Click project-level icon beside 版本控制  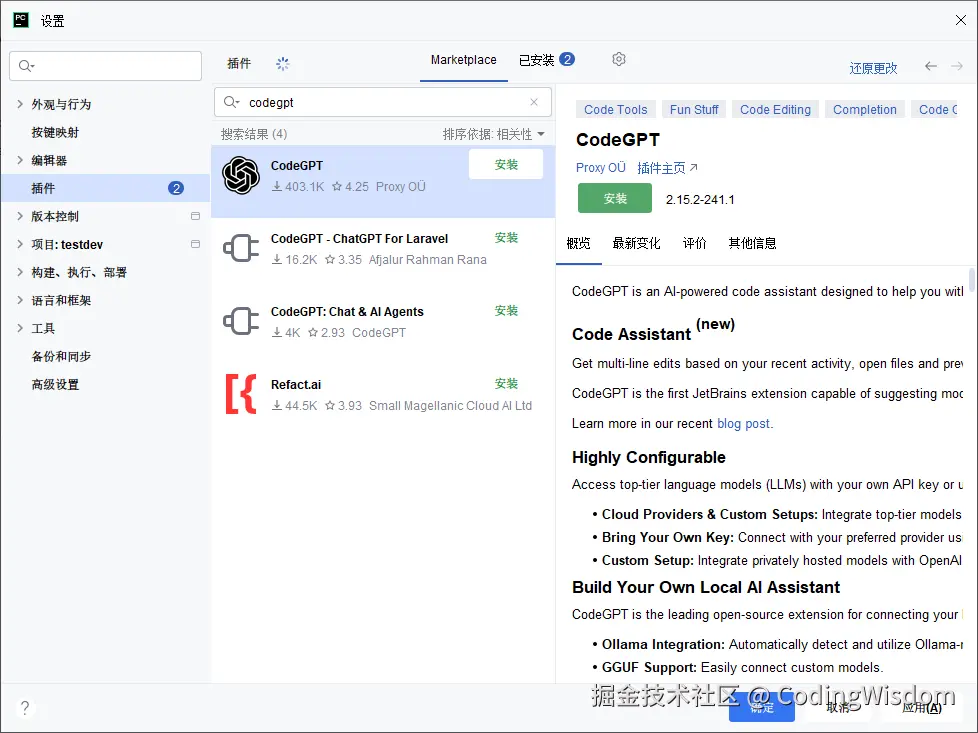[x=195, y=216]
